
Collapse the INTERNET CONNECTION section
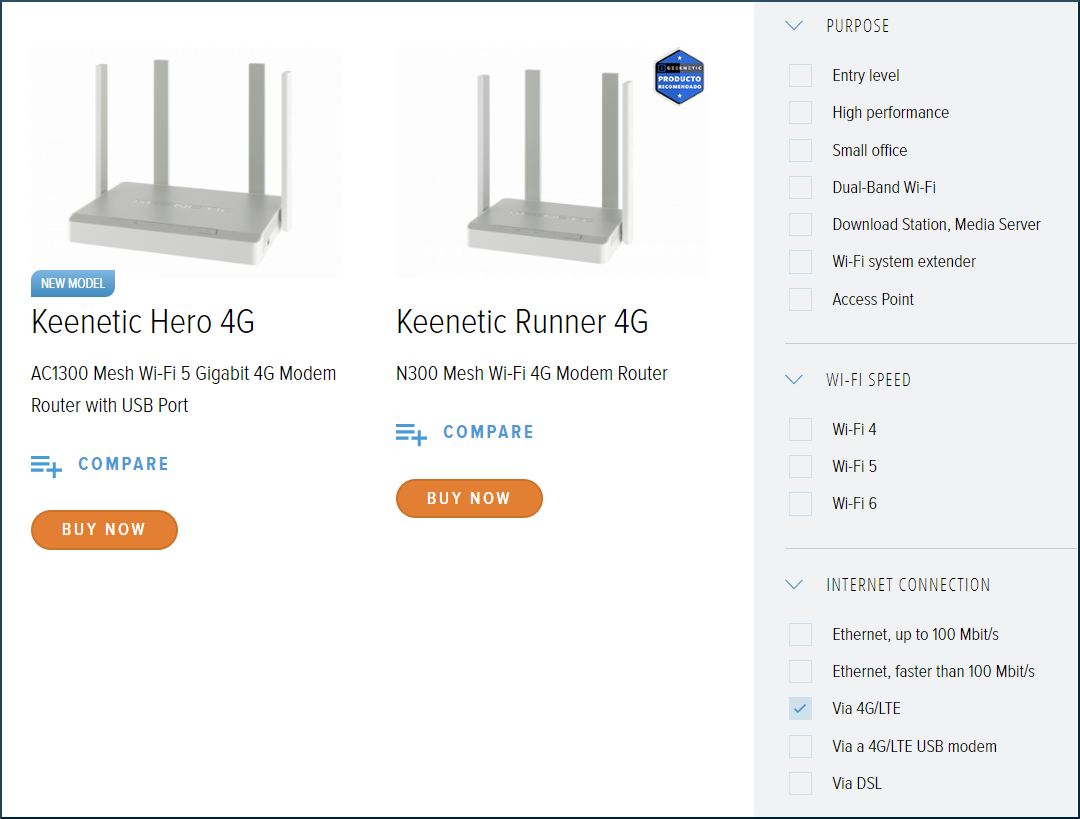(x=794, y=584)
